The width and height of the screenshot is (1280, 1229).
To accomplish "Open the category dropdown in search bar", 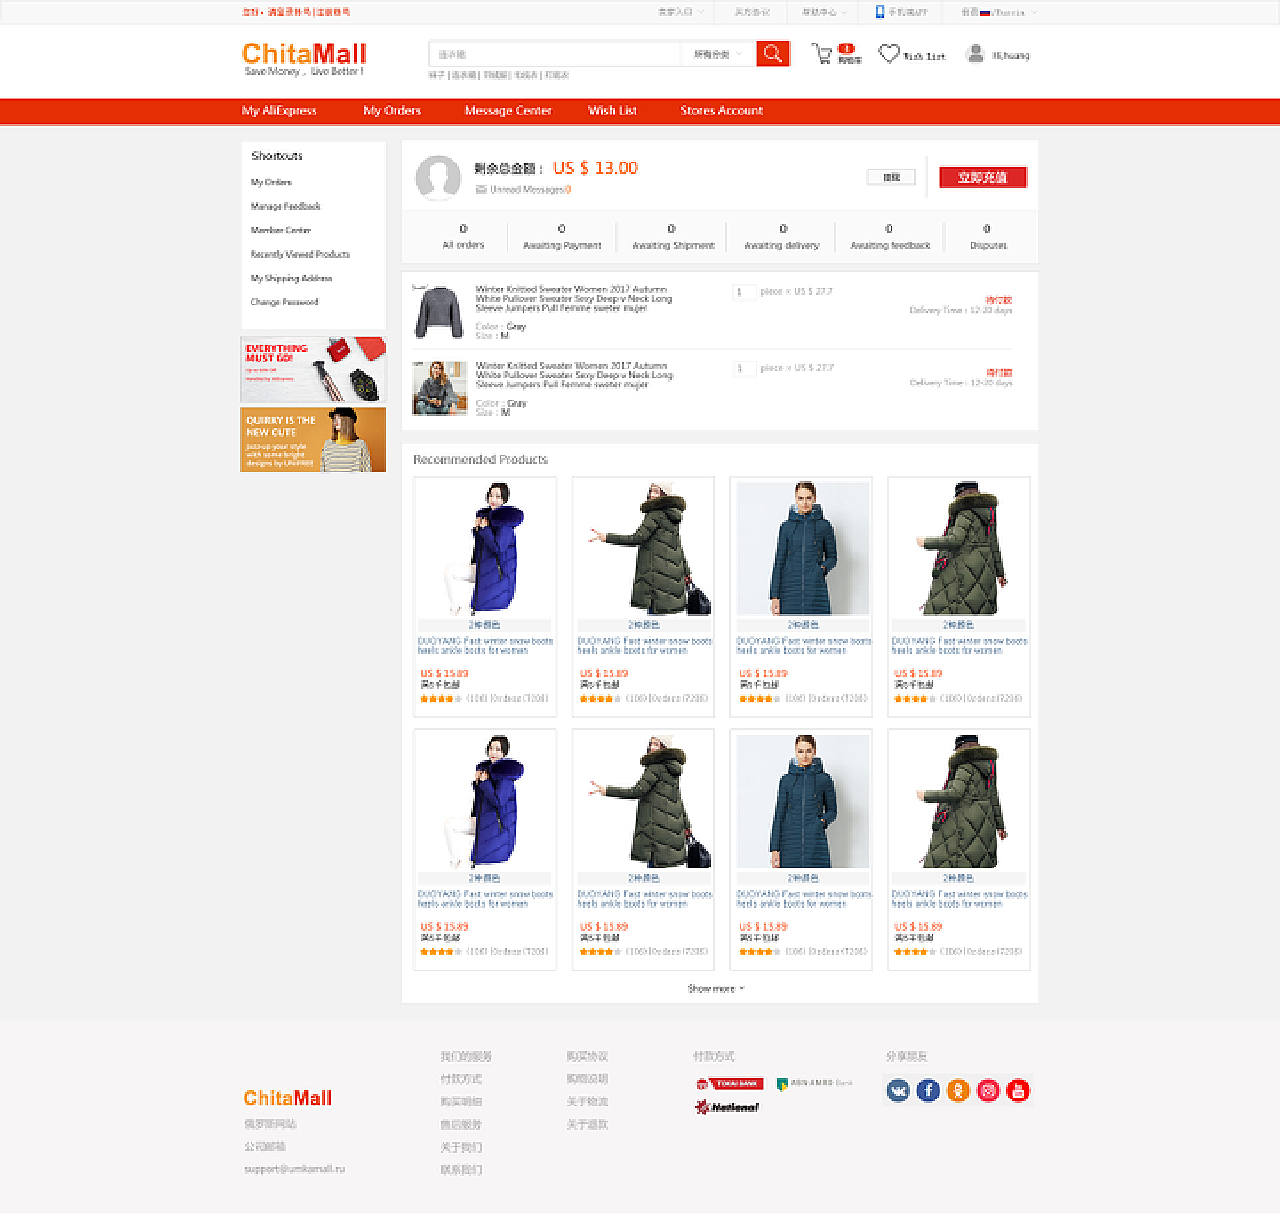I will [x=718, y=54].
